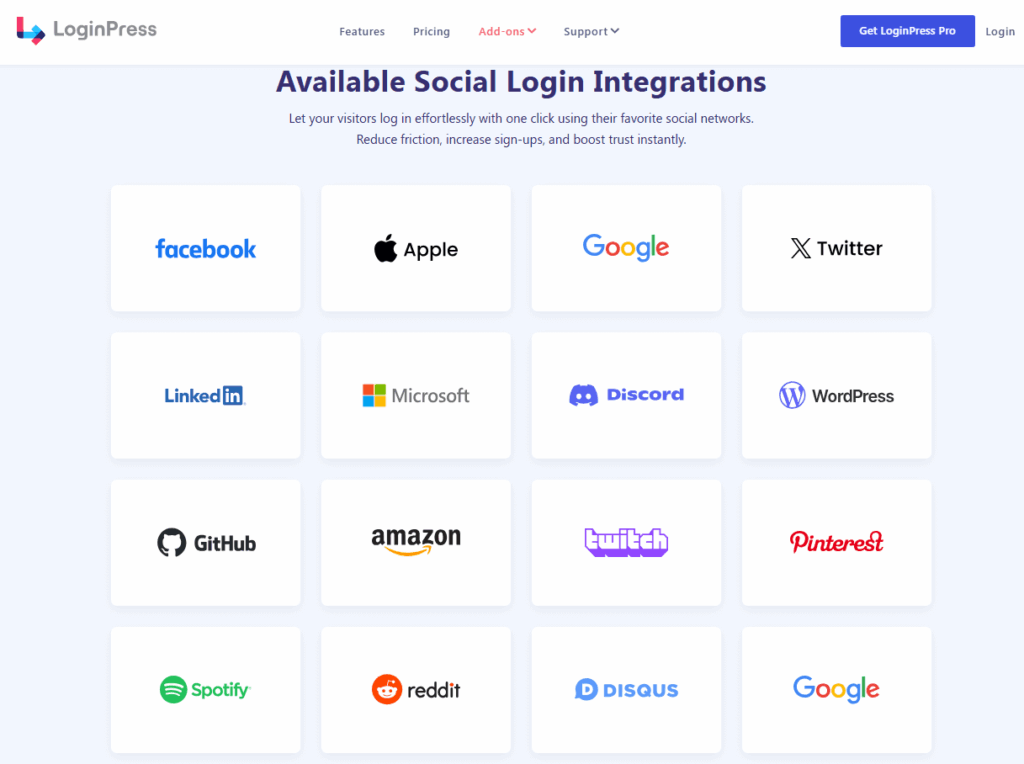Image resolution: width=1024 pixels, height=764 pixels.
Task: Open the Microsoft integration card
Action: click(x=416, y=396)
